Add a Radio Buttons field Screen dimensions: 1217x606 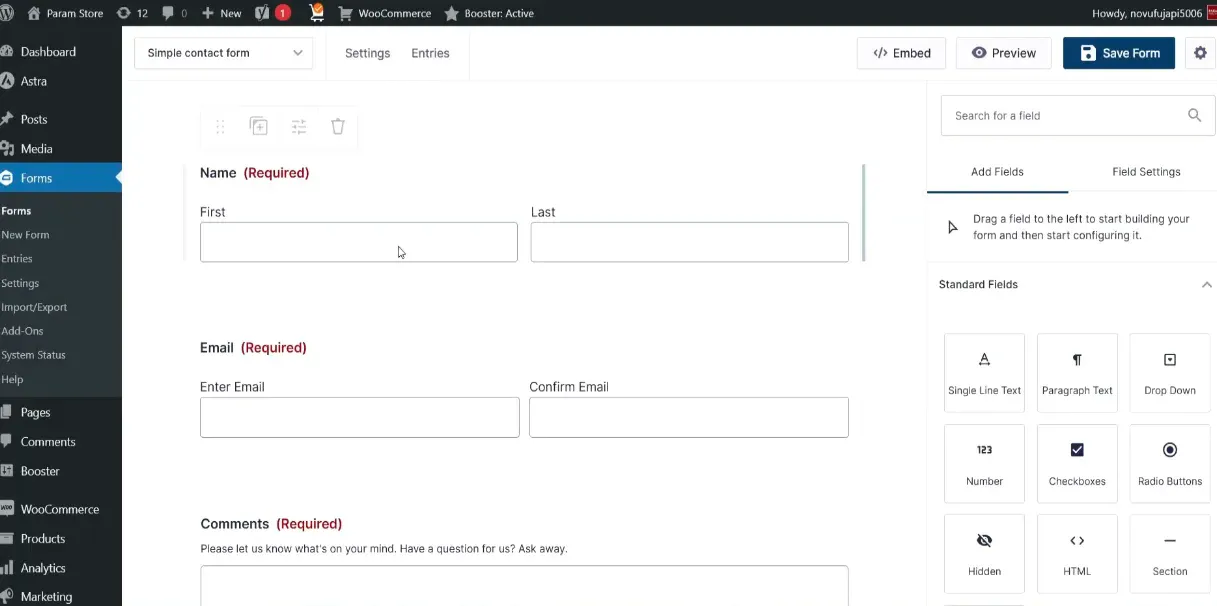(1169, 463)
